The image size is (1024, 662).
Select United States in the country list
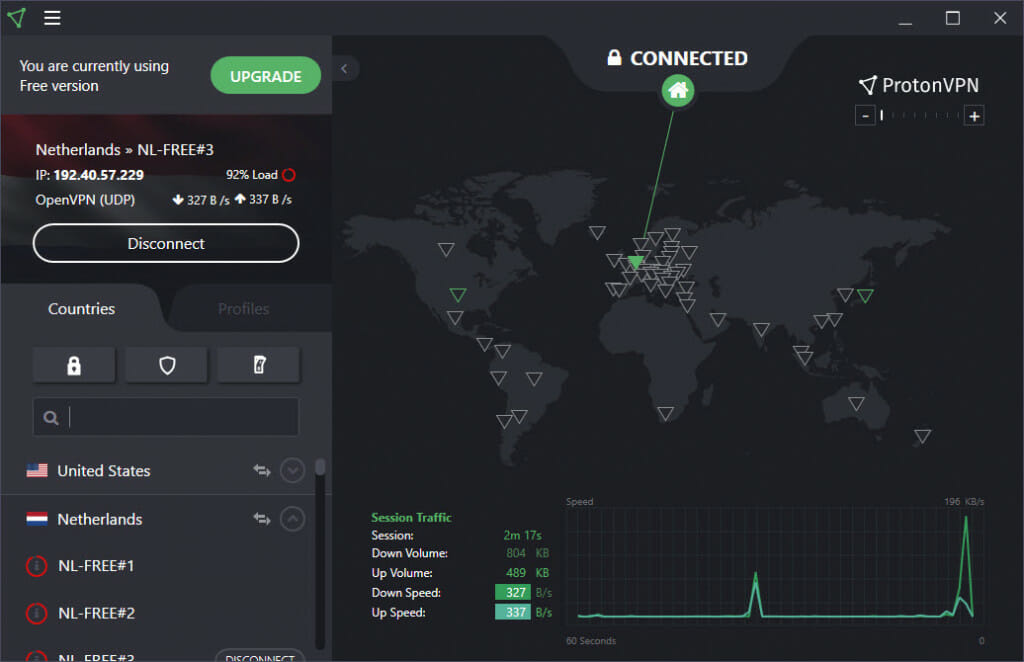(104, 471)
